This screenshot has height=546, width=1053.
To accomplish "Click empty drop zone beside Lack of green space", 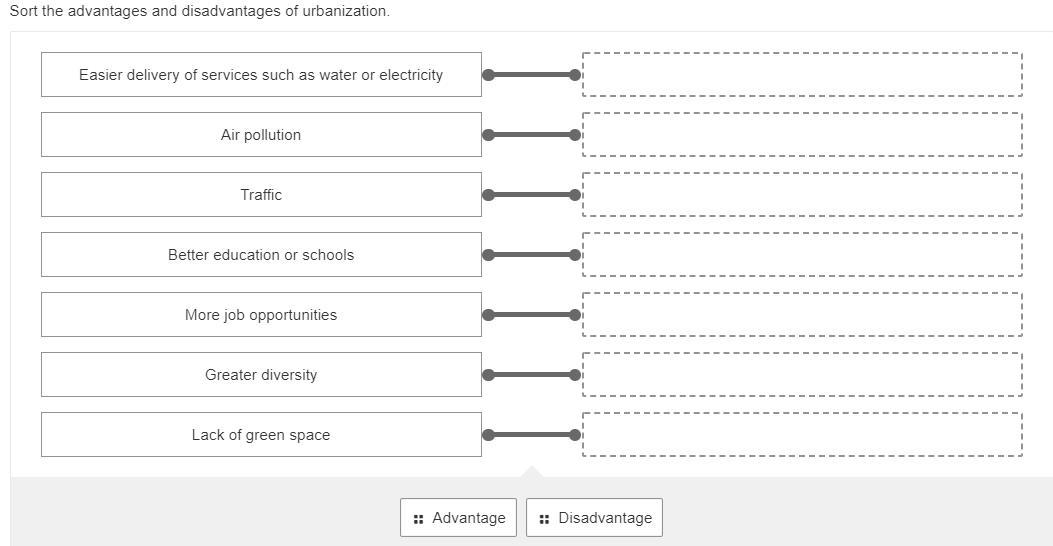I will point(802,435).
